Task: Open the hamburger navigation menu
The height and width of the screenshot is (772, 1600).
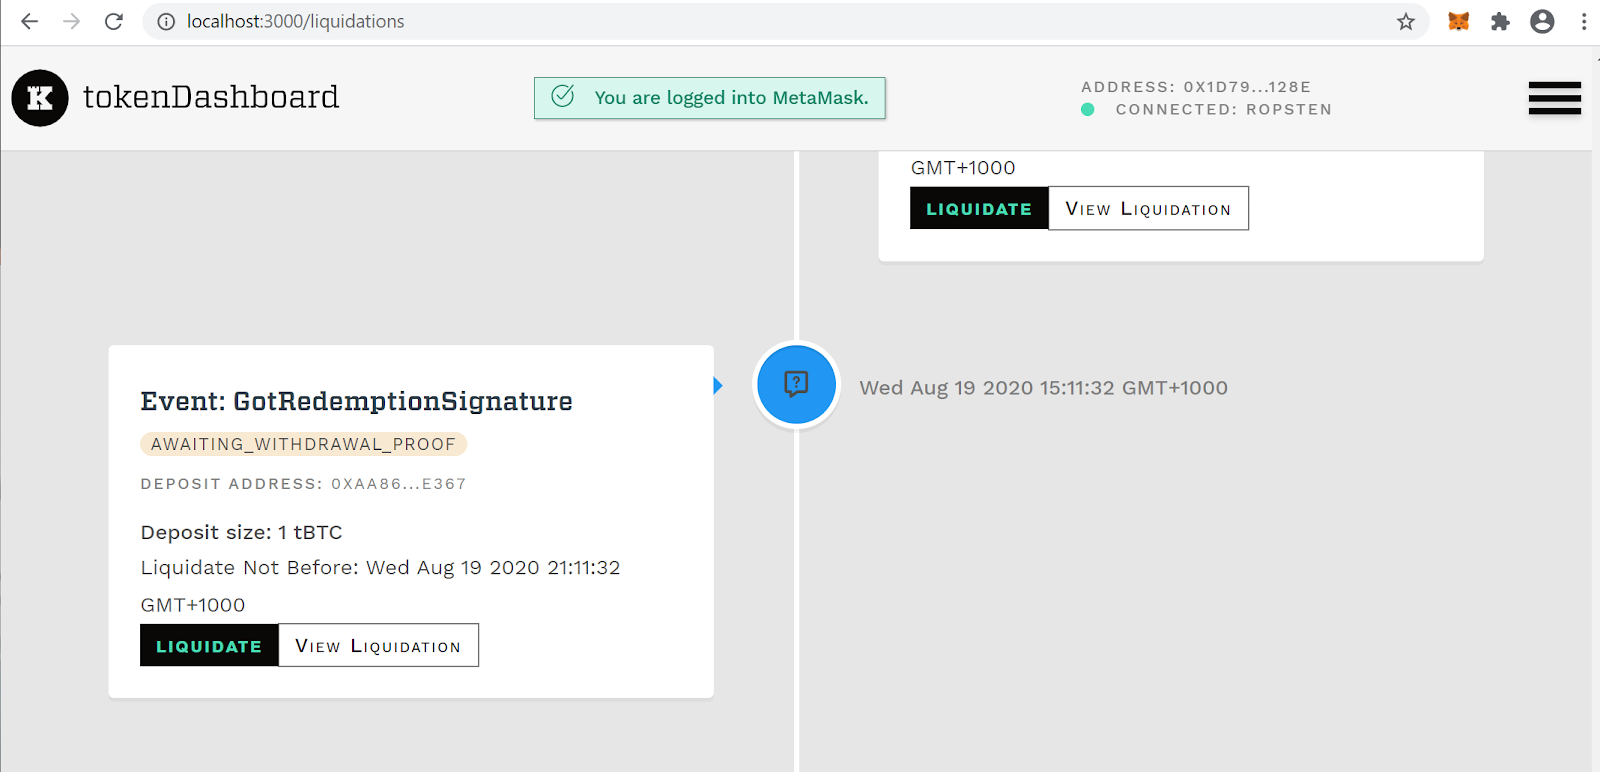Action: tap(1554, 98)
